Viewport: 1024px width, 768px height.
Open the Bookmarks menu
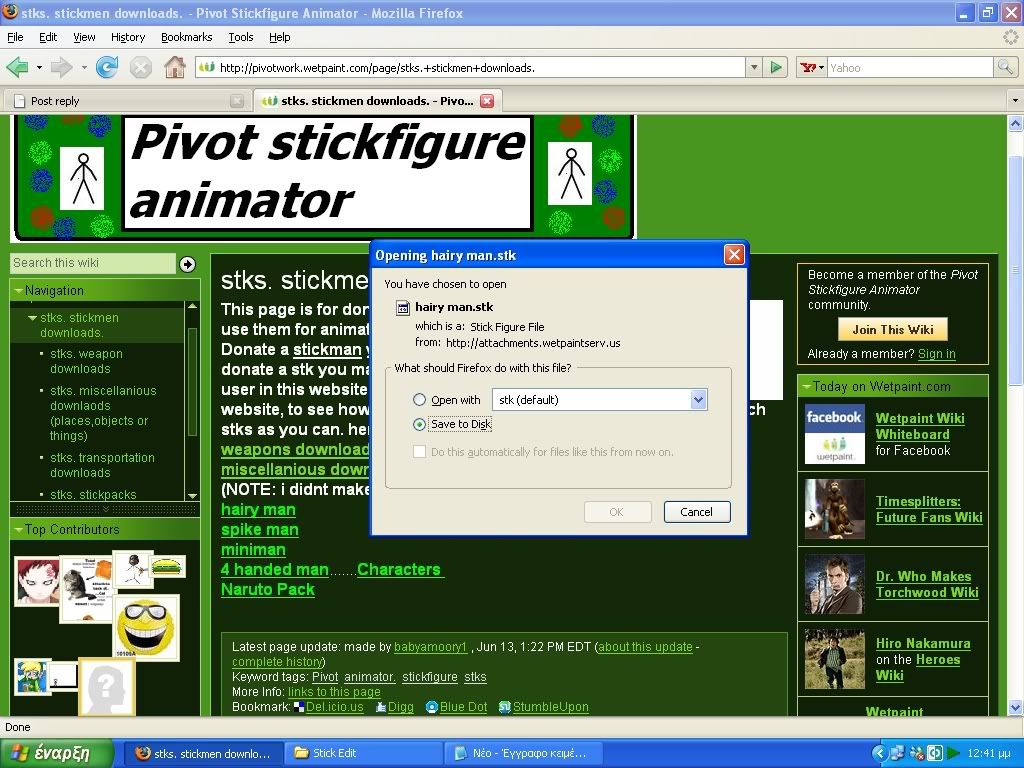(x=186, y=37)
